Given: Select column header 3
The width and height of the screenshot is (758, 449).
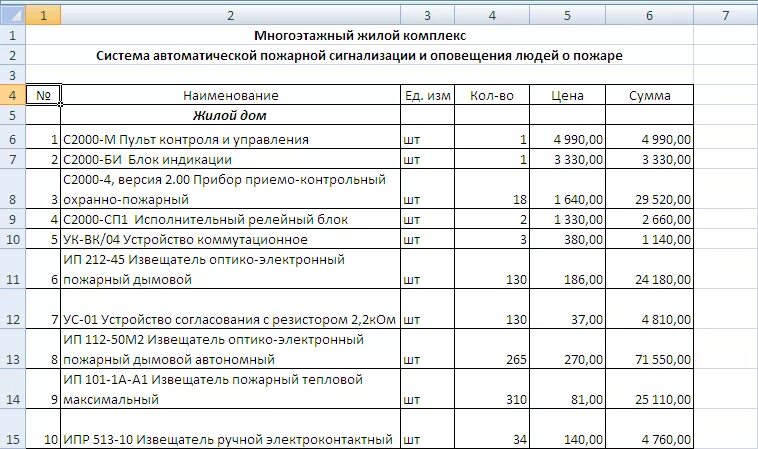Looking at the screenshot, I should tap(427, 15).
